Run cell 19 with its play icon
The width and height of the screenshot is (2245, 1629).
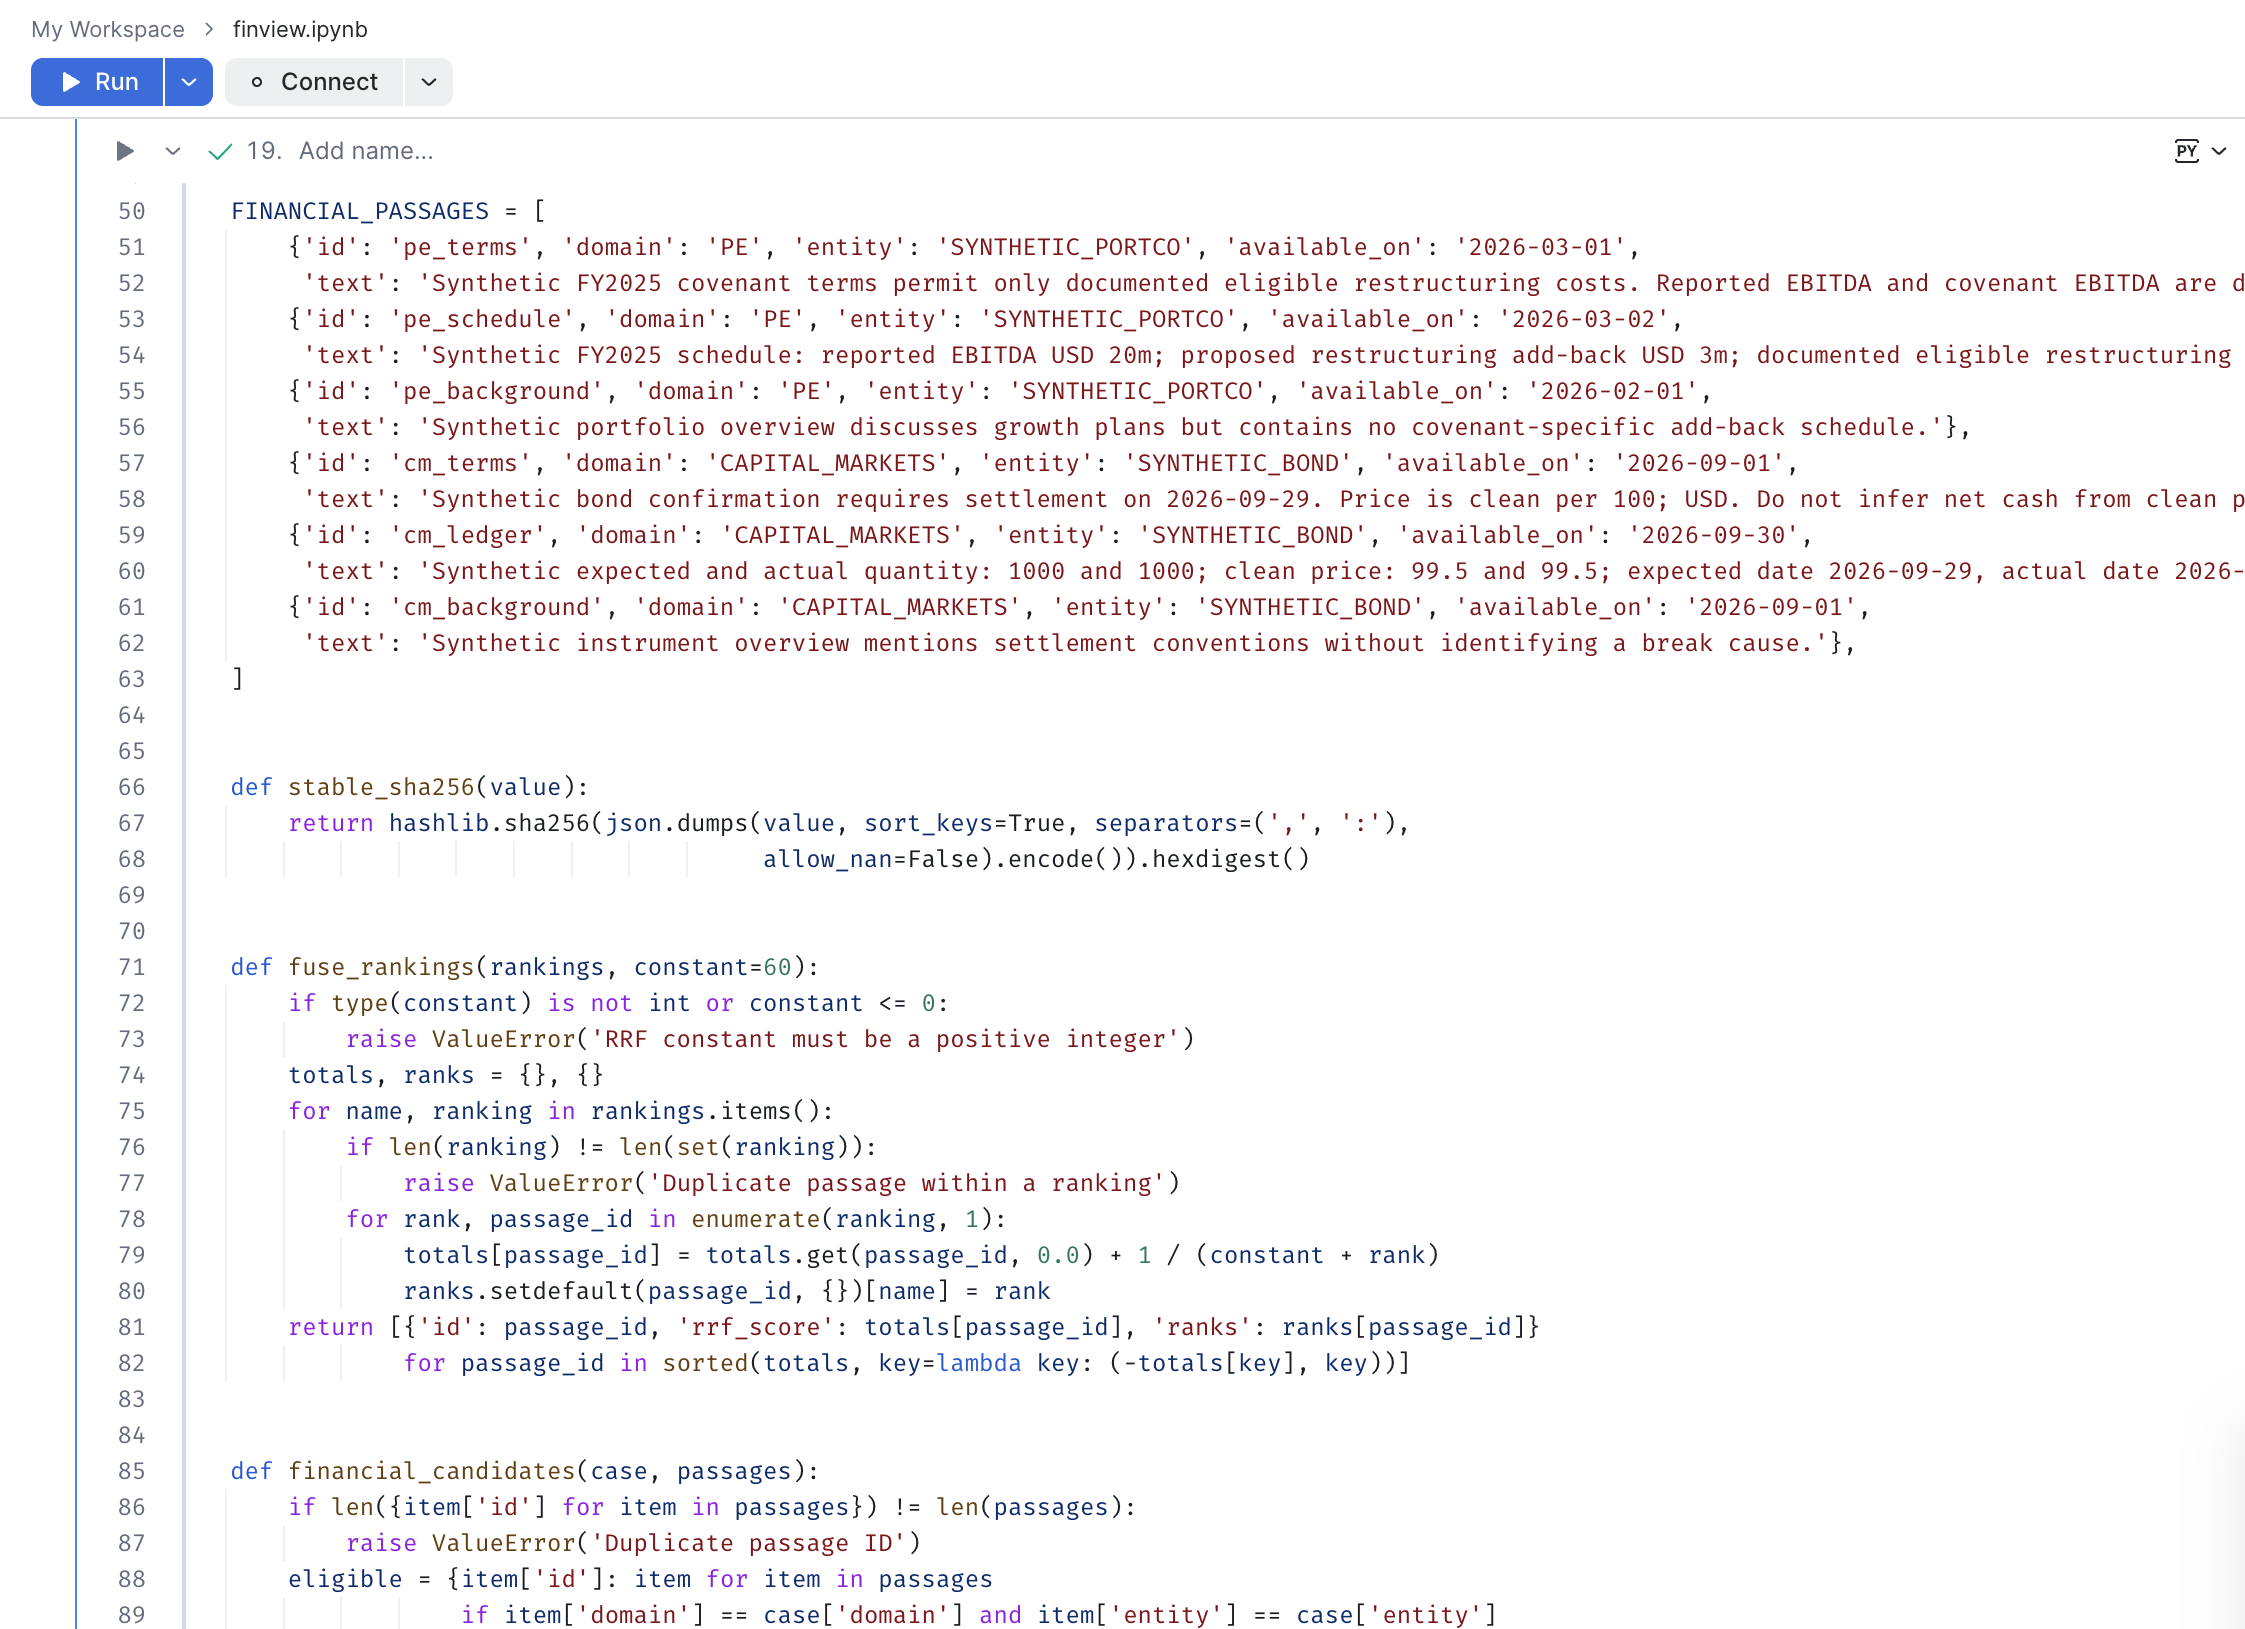click(x=125, y=151)
